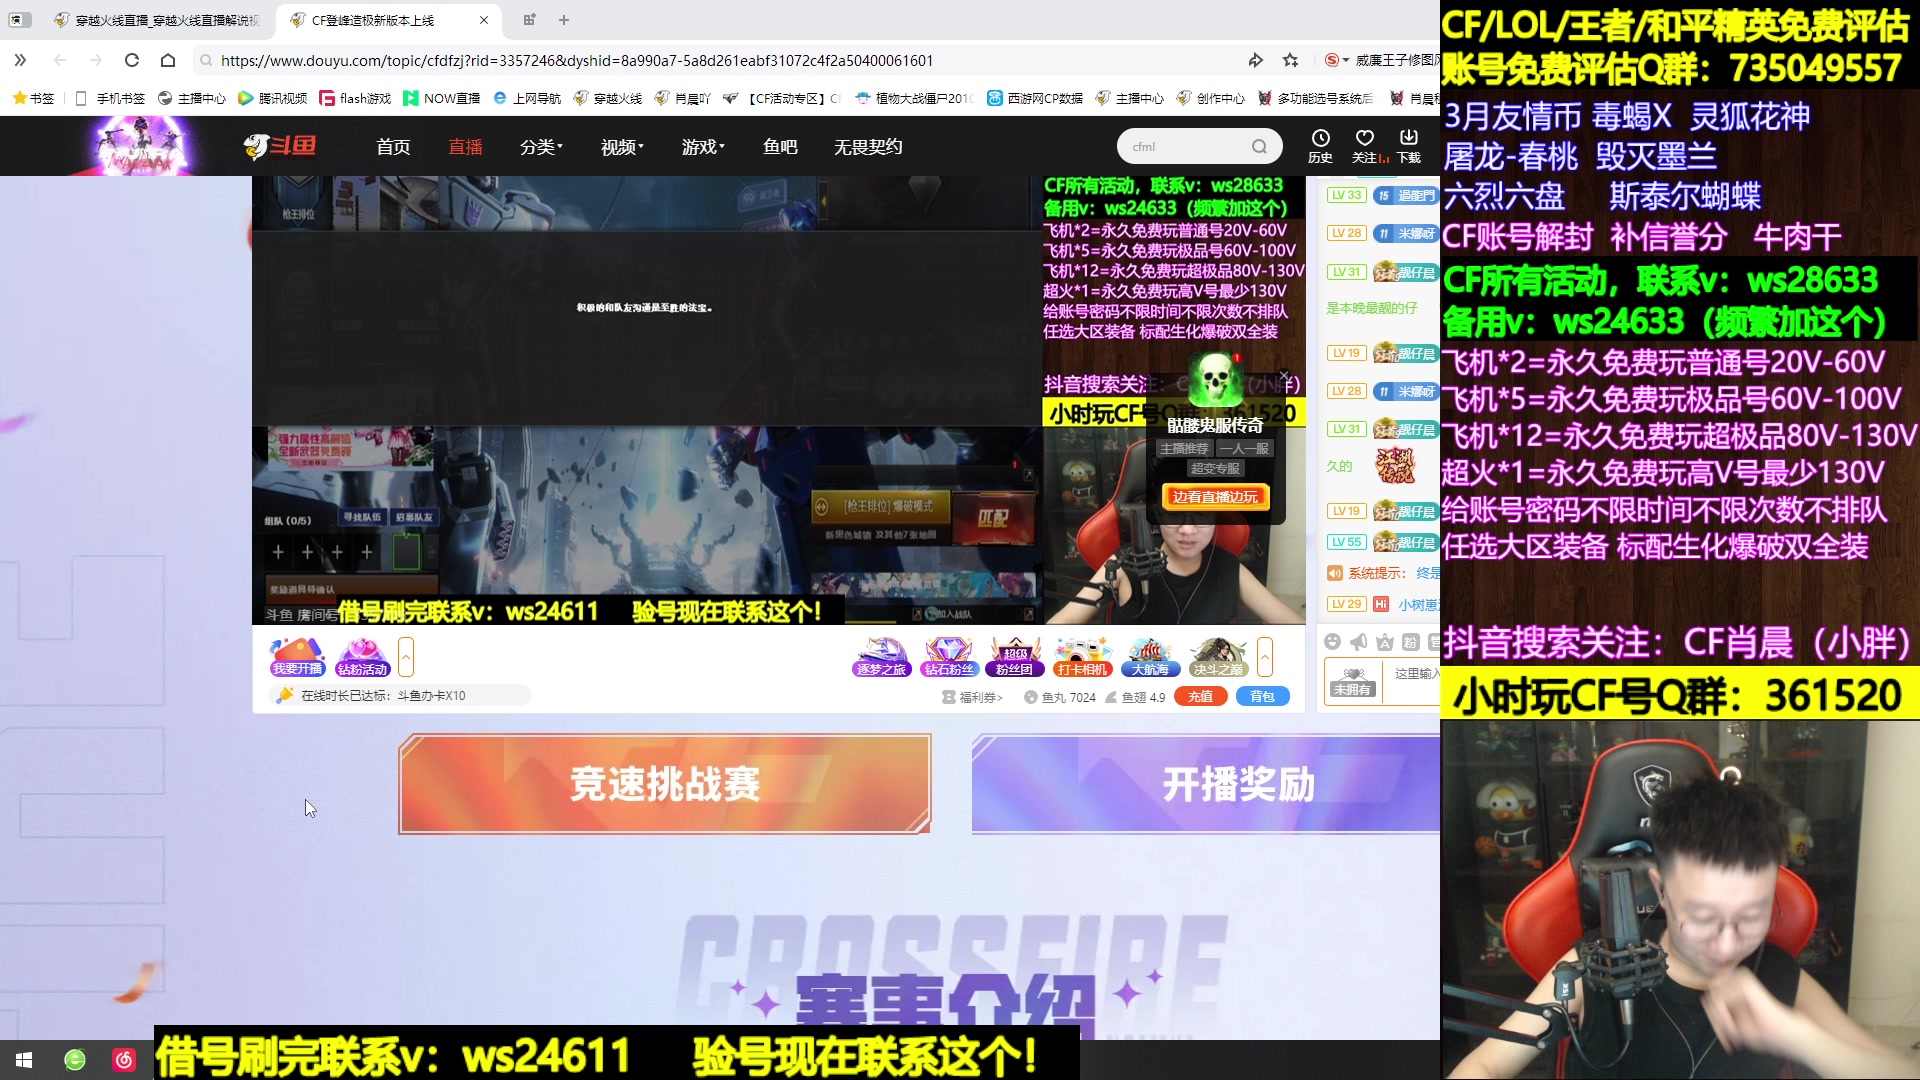Open the 穿越火线 bookmark

pyautogui.click(x=608, y=98)
